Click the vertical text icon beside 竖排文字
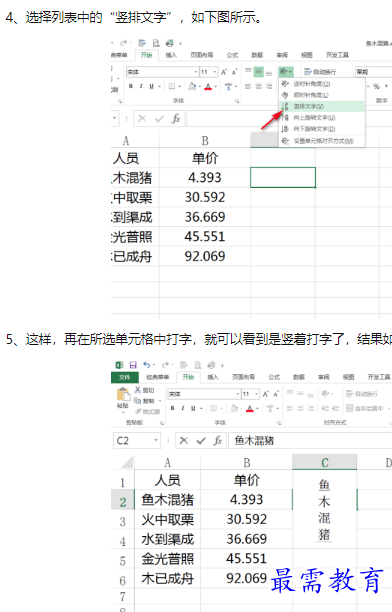392x612 pixels. pyautogui.click(x=285, y=106)
